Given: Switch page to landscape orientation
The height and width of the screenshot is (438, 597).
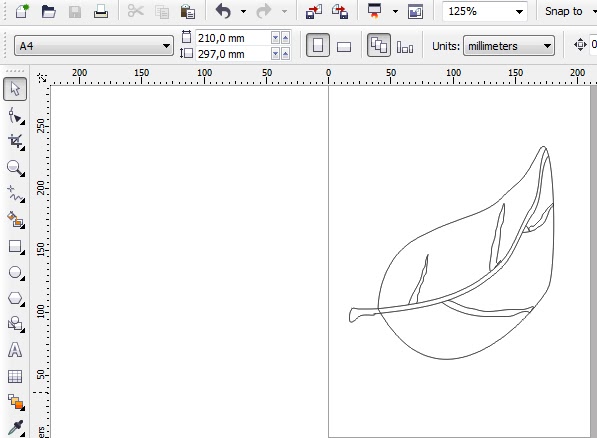Looking at the screenshot, I should tap(344, 46).
